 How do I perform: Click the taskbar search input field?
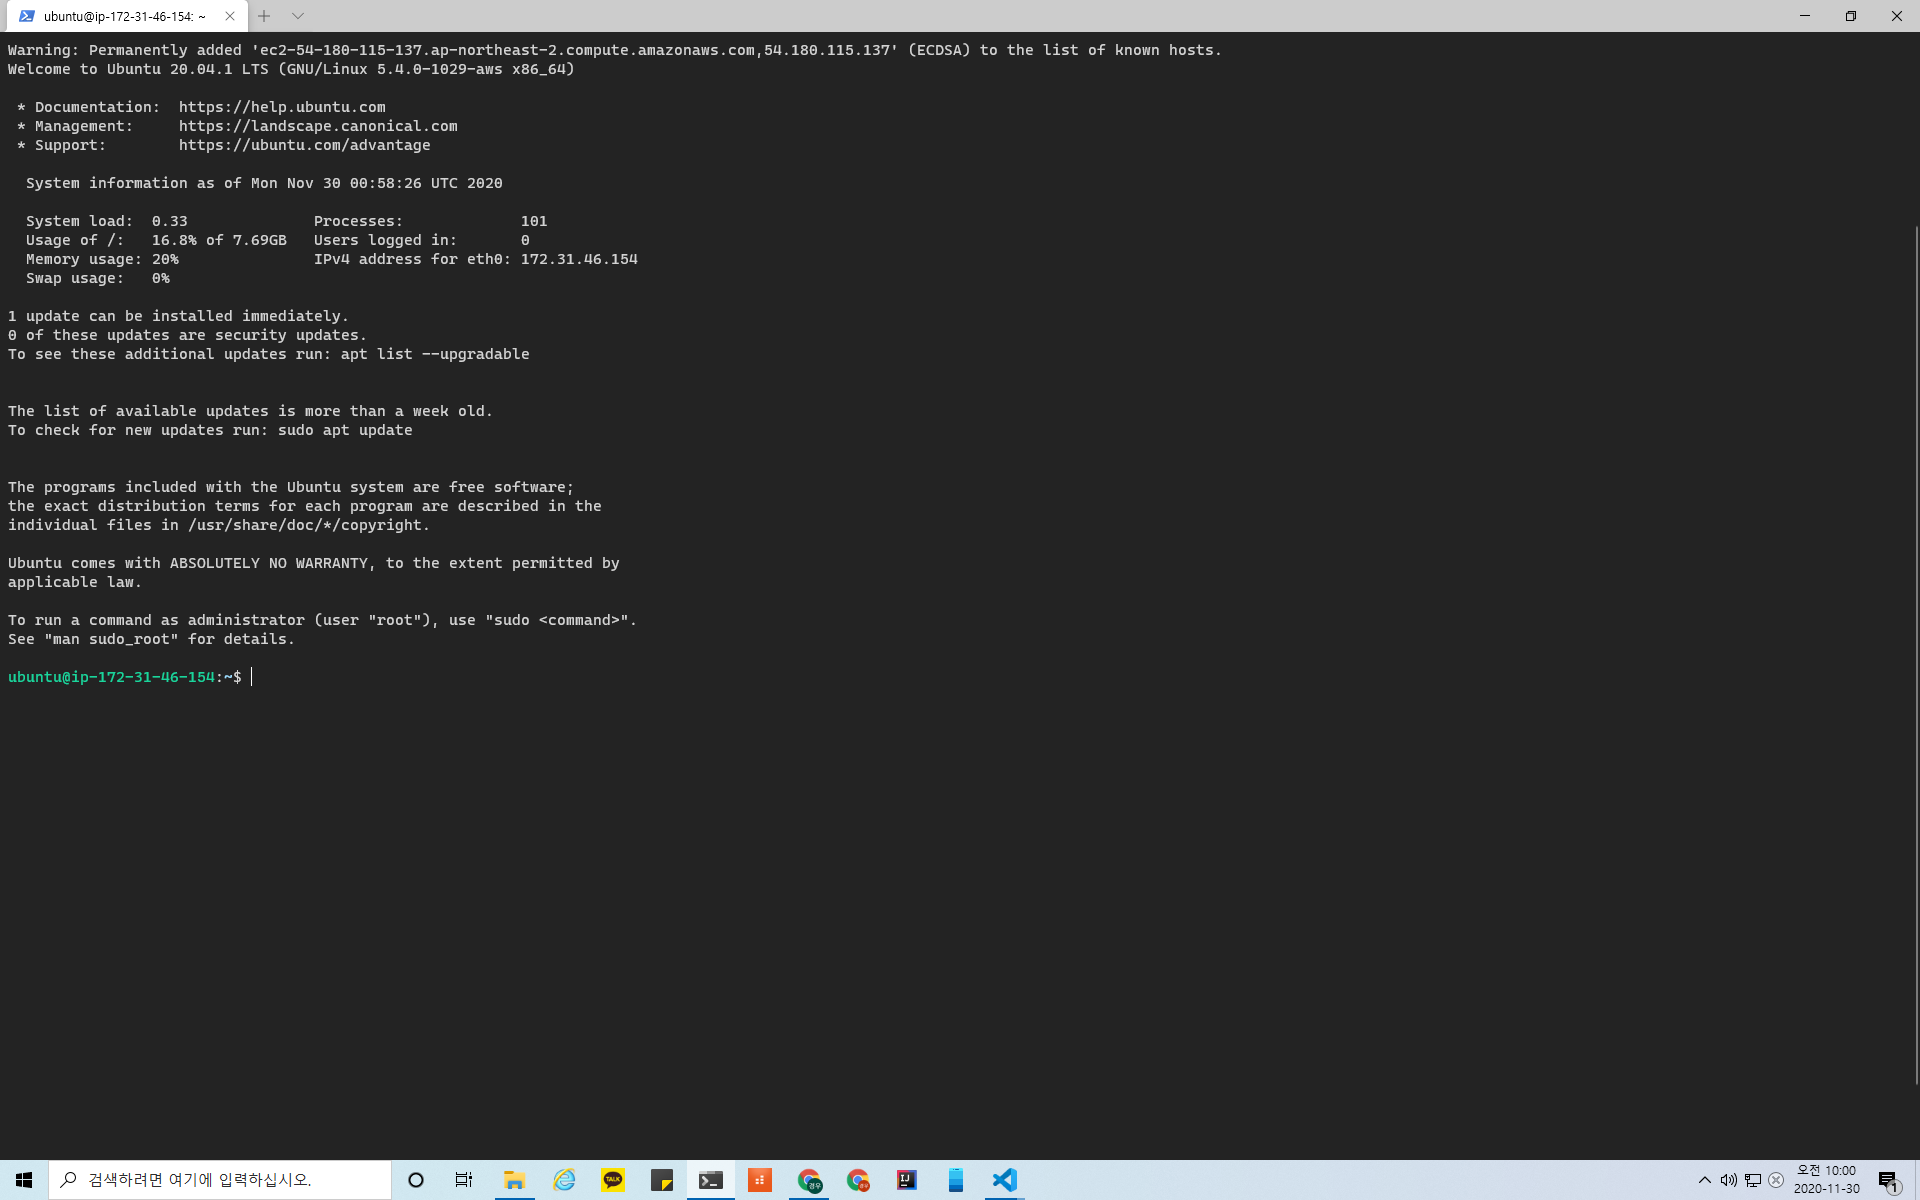pos(220,1180)
